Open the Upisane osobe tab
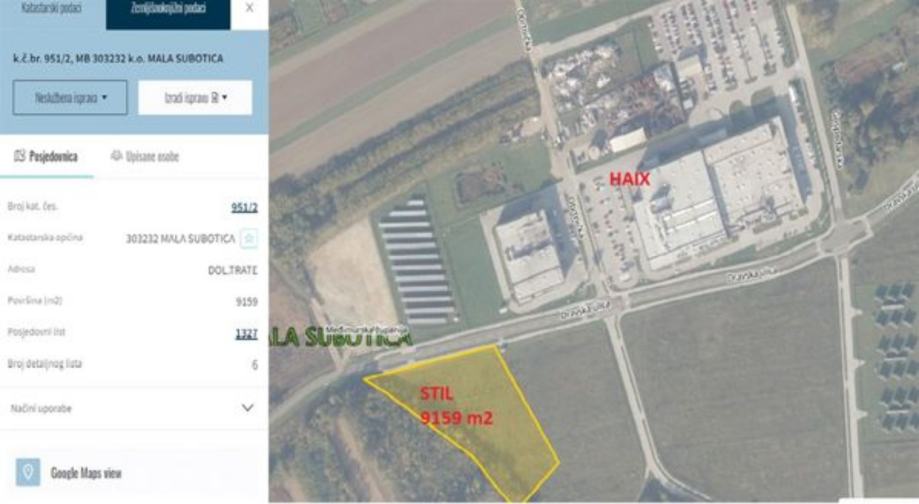The height and width of the screenshot is (504, 919). 145,156
